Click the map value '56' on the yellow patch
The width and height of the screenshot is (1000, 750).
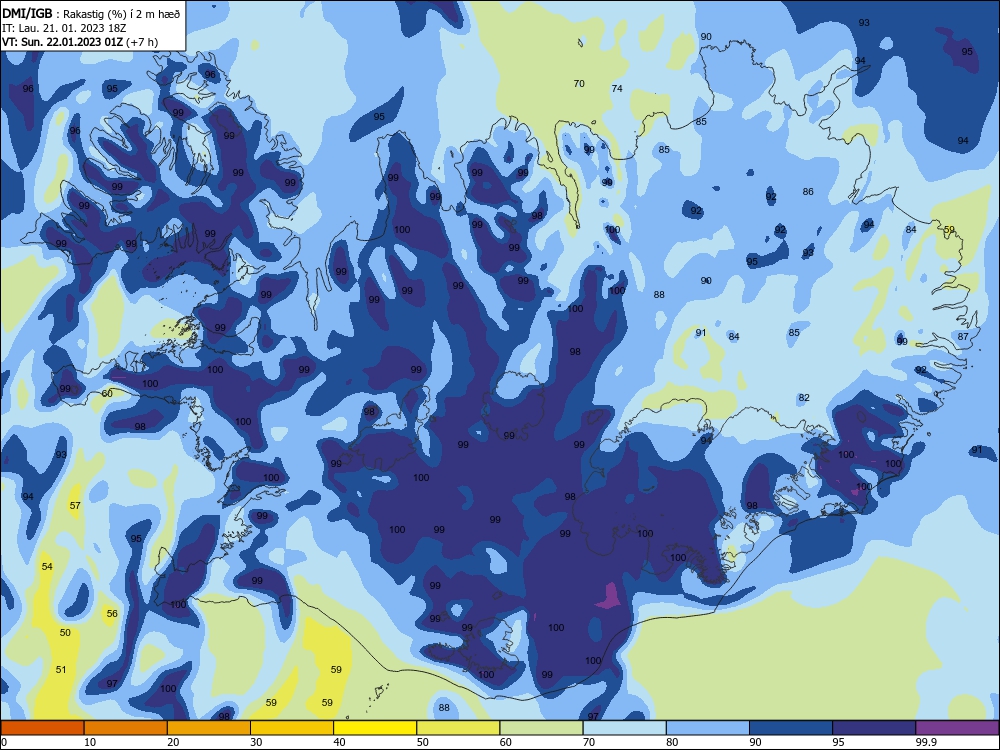[112, 614]
